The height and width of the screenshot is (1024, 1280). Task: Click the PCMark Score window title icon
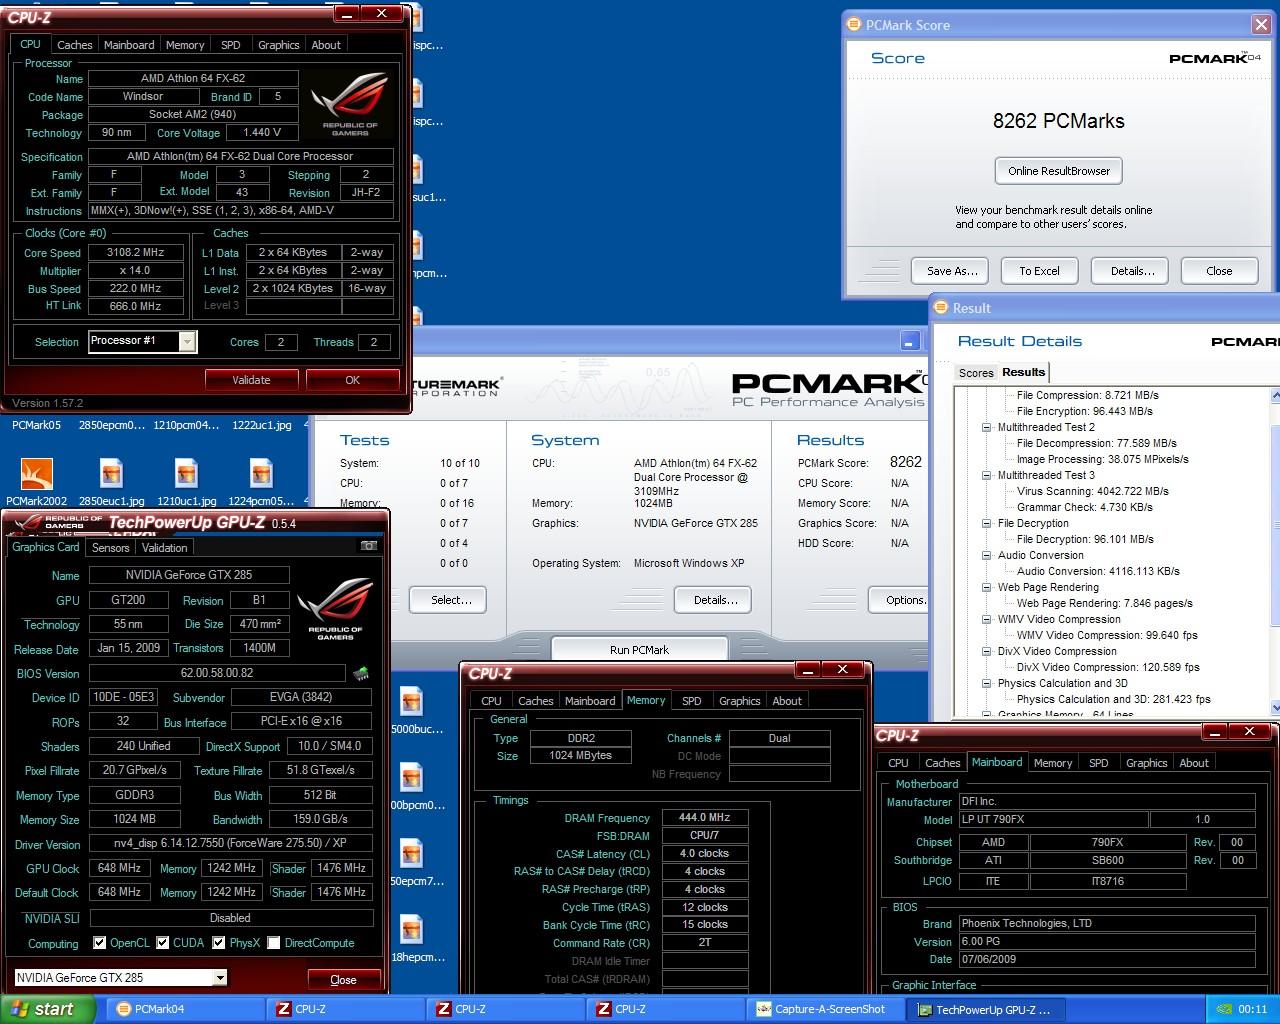854,25
